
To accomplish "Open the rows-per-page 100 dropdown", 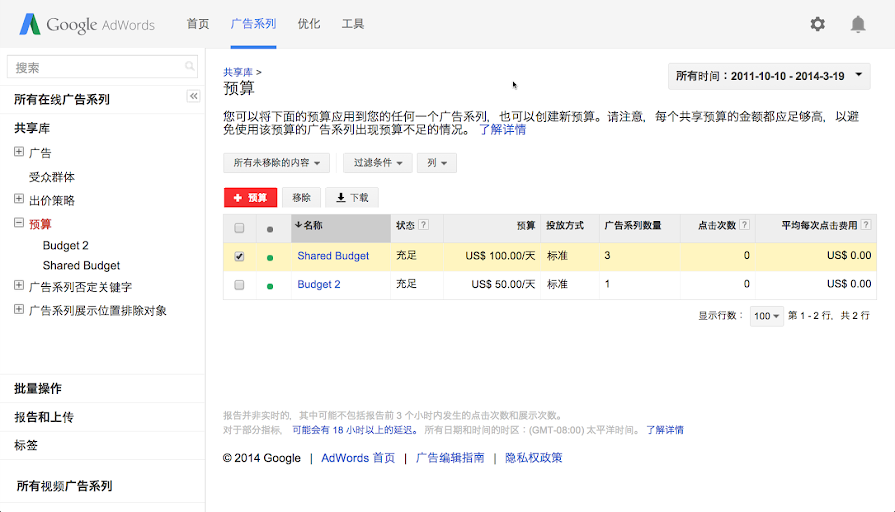I will click(767, 316).
